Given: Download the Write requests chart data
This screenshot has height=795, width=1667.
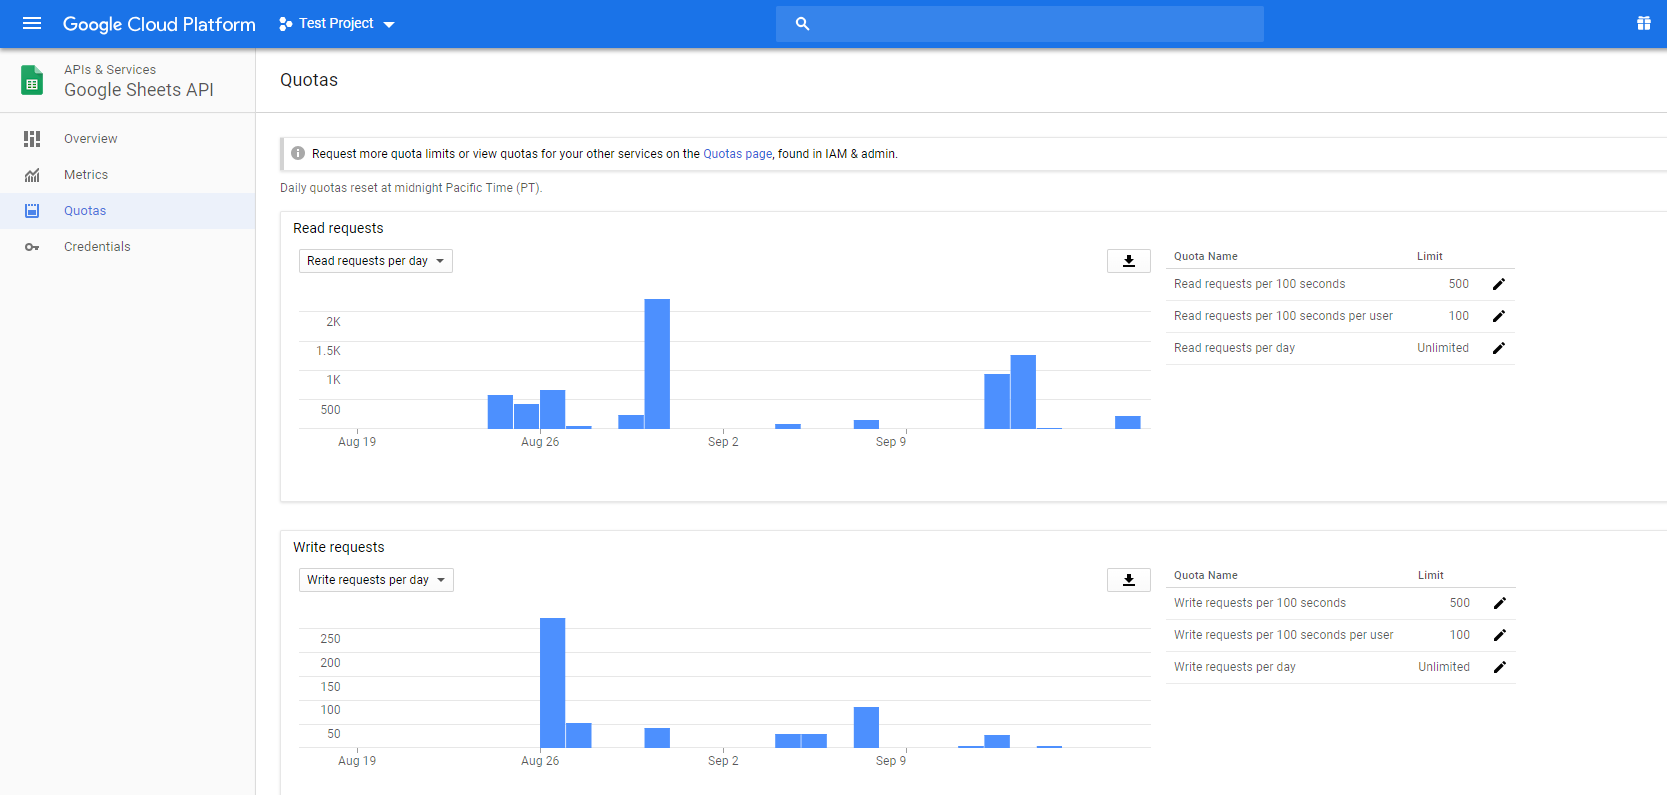Looking at the screenshot, I should 1128,580.
